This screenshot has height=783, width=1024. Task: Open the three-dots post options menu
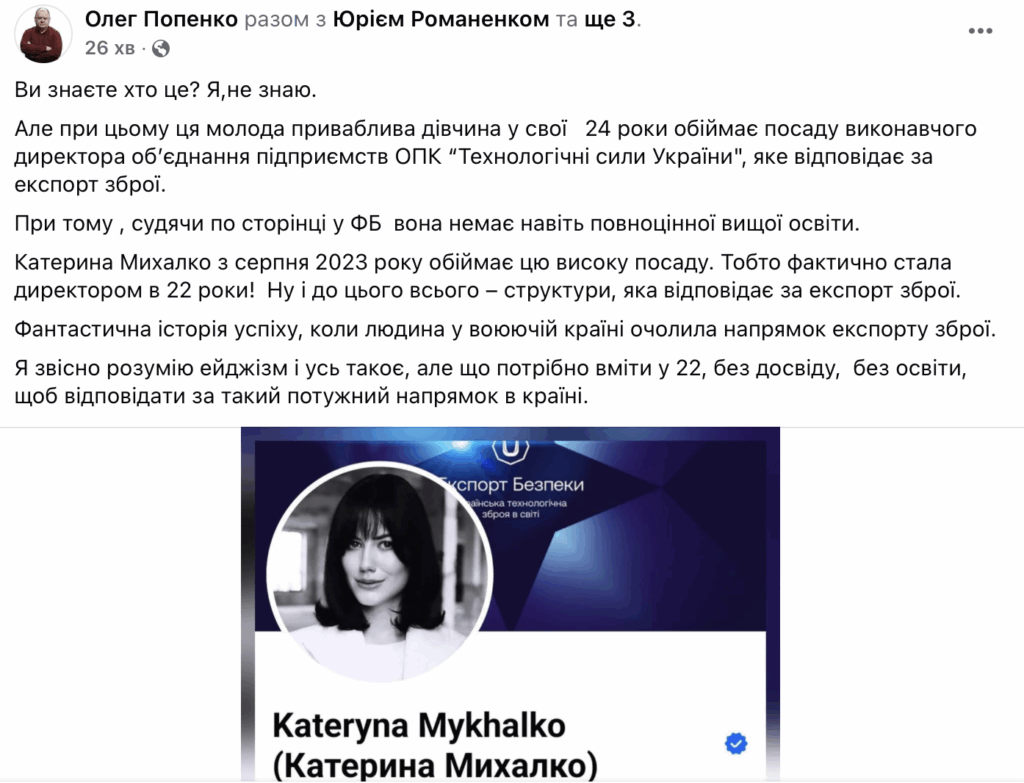coord(980,31)
